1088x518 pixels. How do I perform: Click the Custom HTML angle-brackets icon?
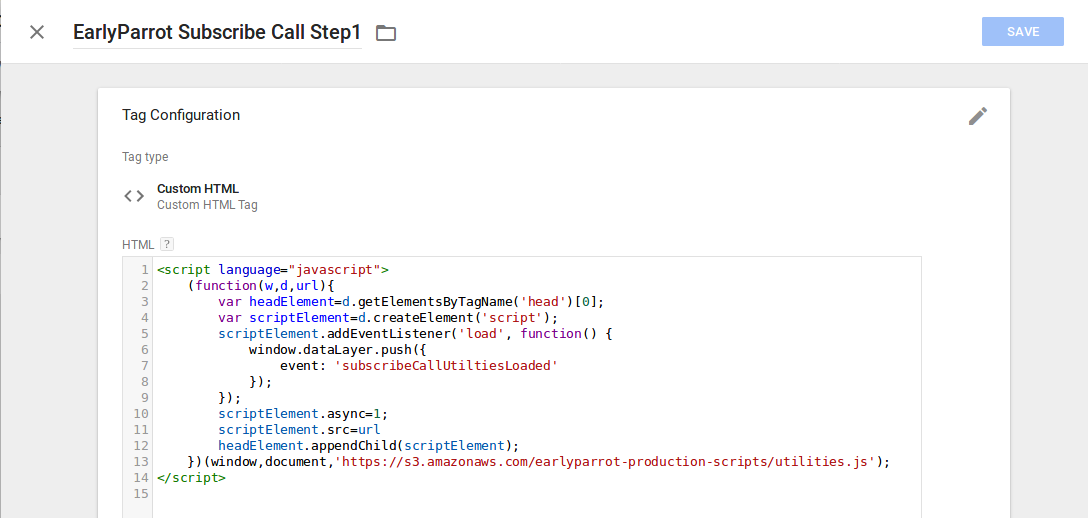pyautogui.click(x=134, y=196)
